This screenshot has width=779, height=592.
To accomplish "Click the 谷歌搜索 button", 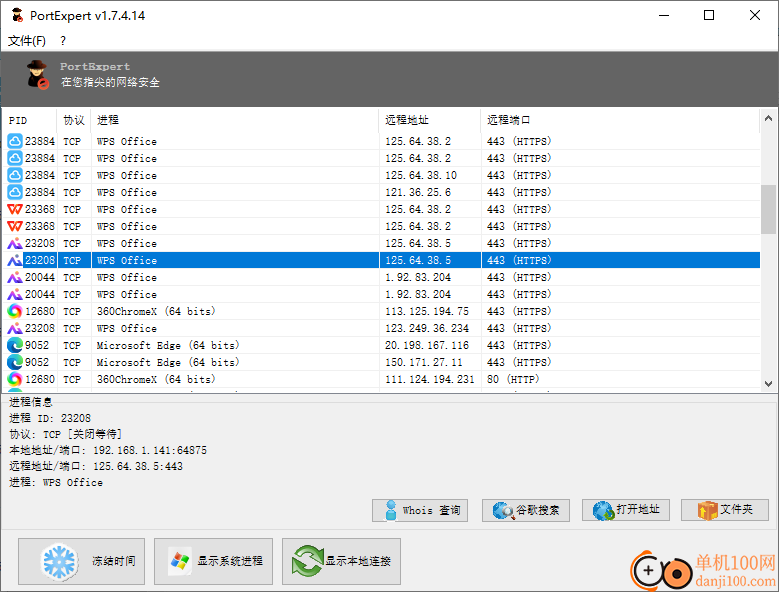I will (x=526, y=510).
